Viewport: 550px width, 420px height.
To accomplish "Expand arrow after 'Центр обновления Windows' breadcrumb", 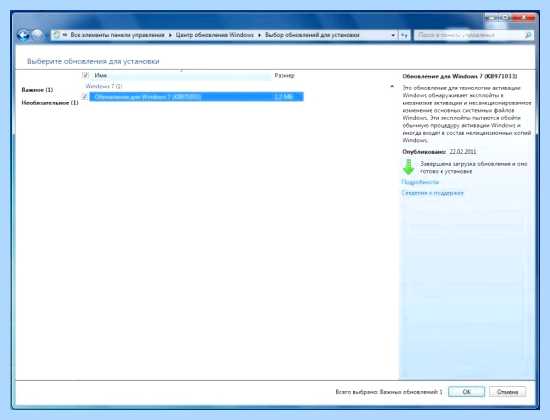I will pyautogui.click(x=260, y=35).
